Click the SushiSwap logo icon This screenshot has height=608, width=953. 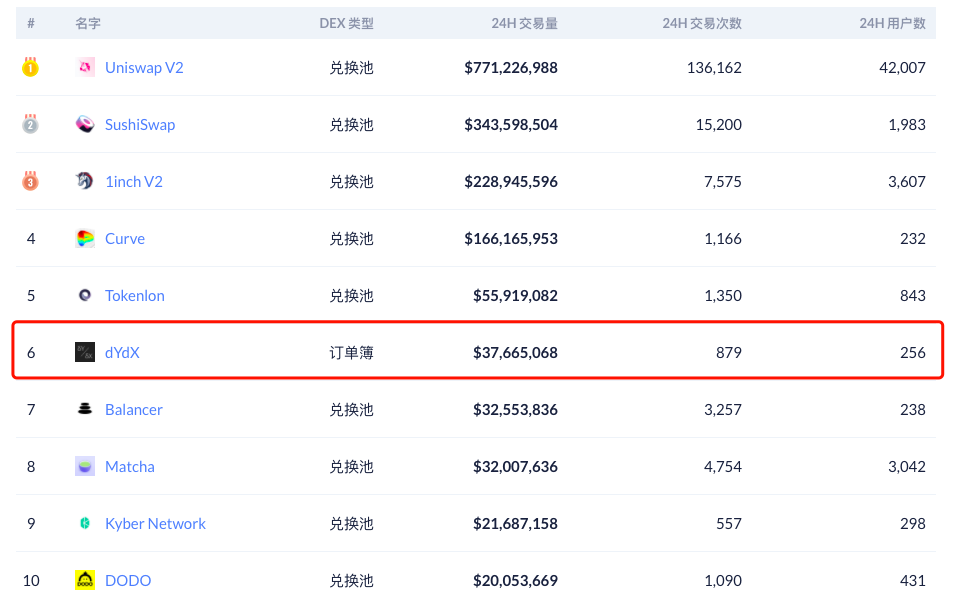coord(85,125)
